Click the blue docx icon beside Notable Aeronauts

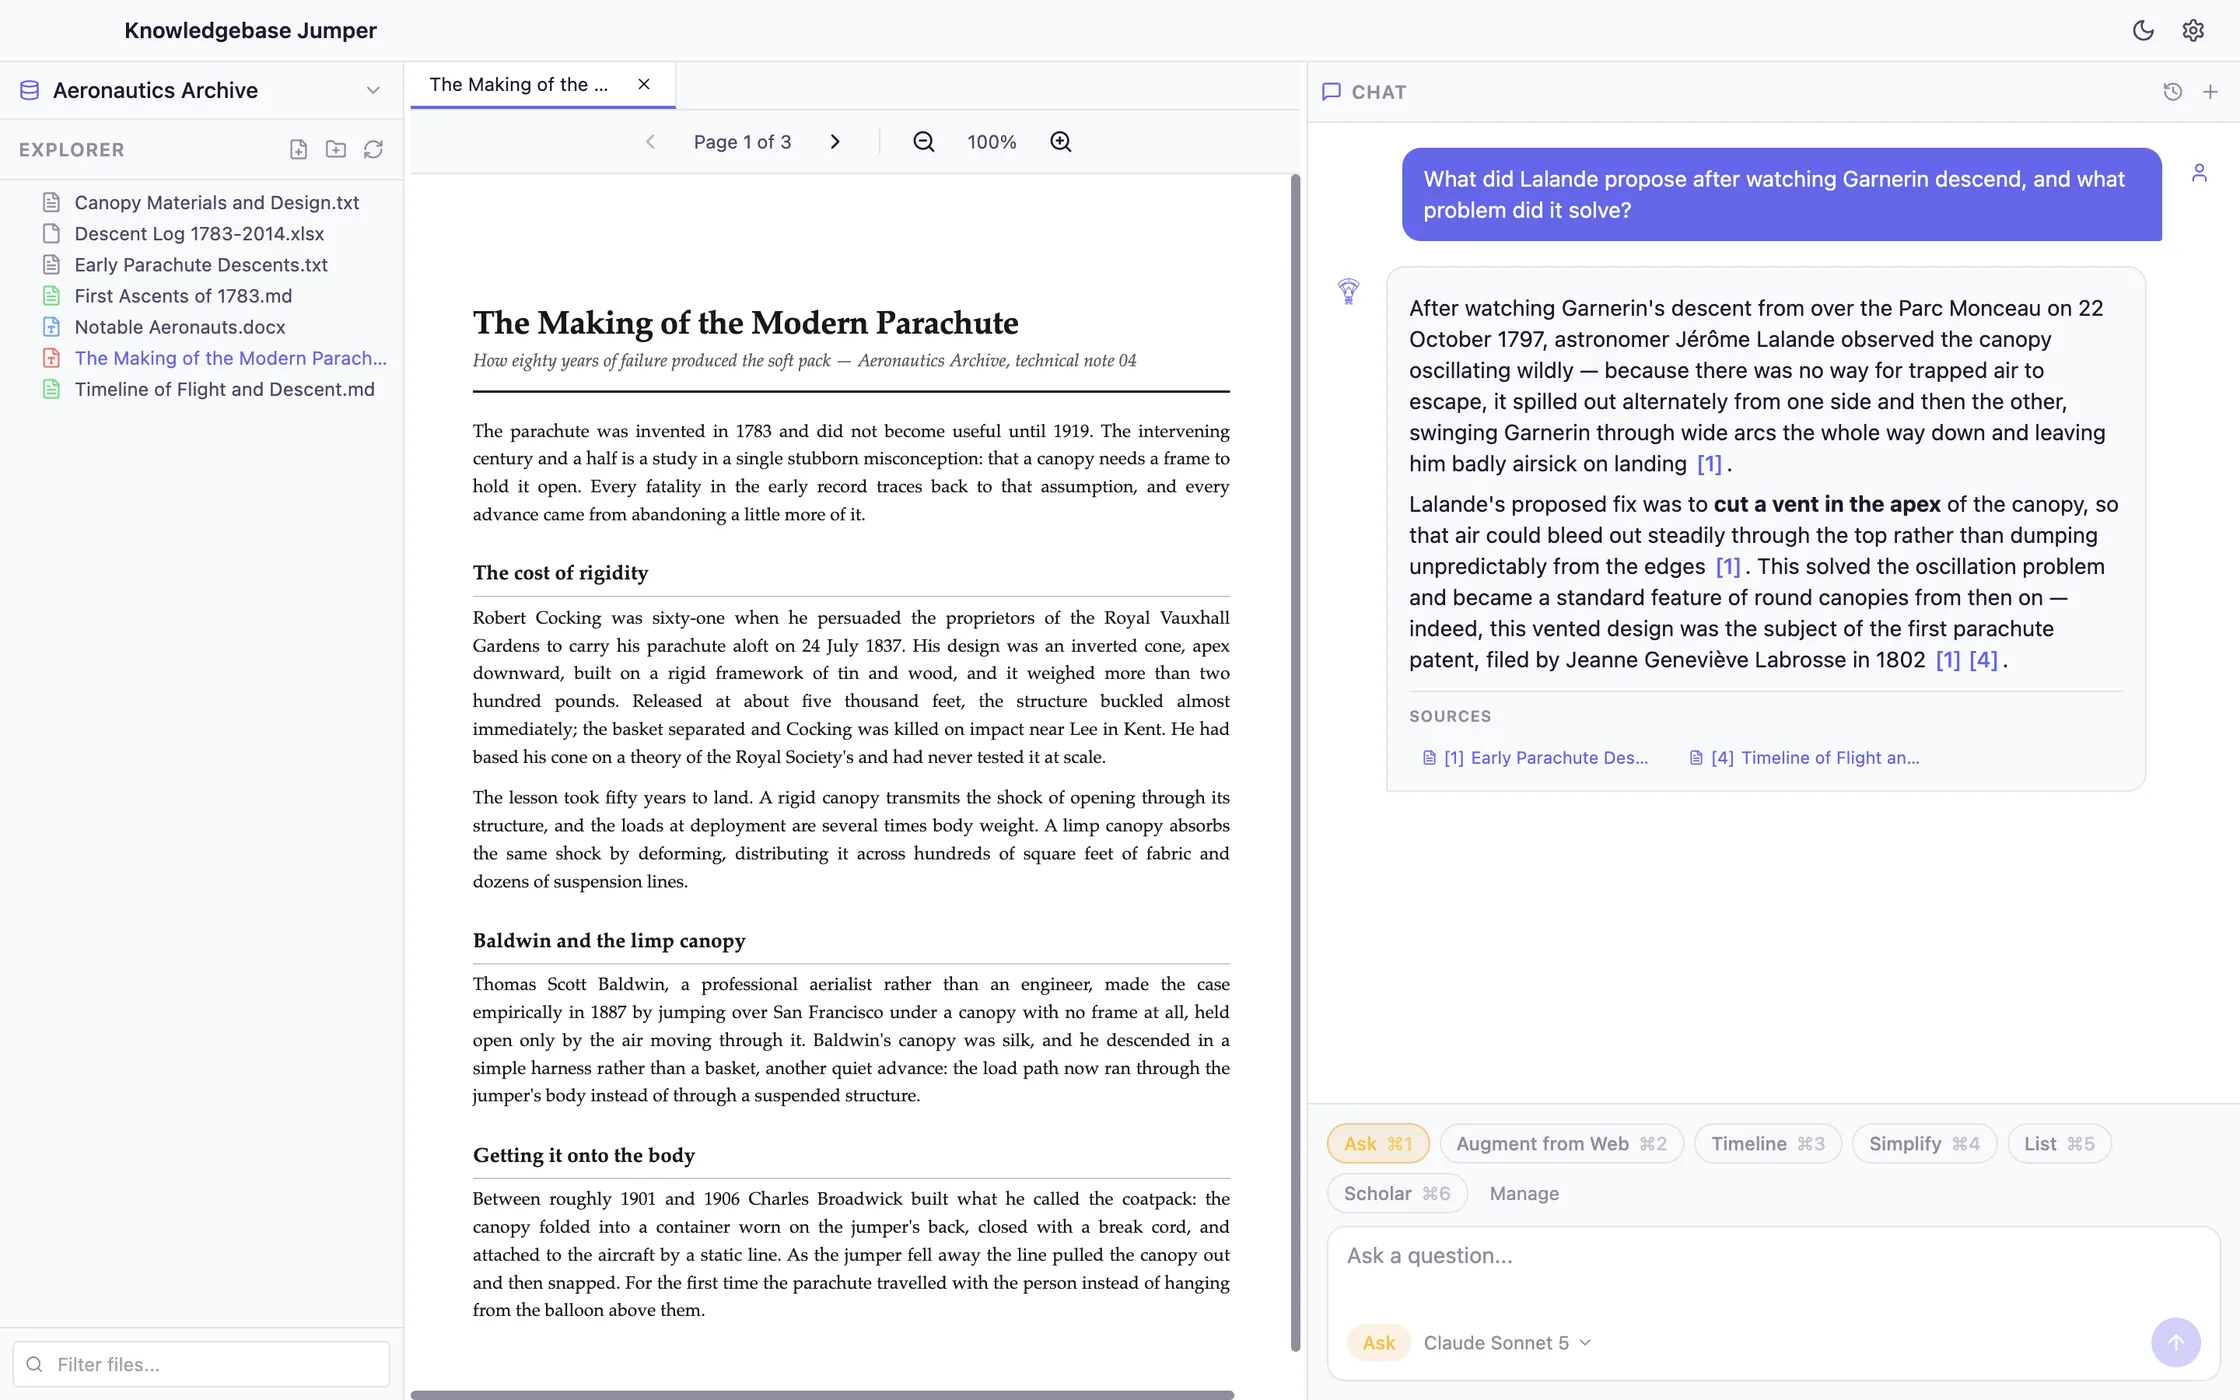51,326
